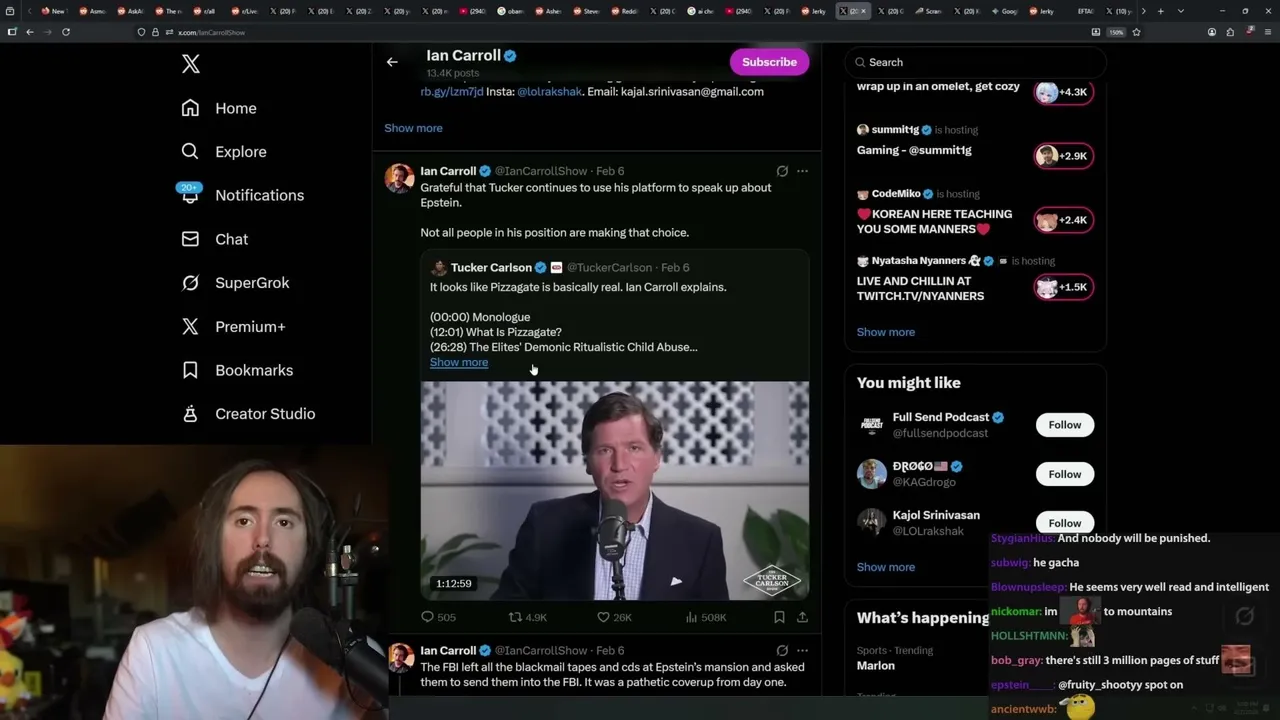Expand the quoted Tucker Carlson tweet text

point(459,362)
